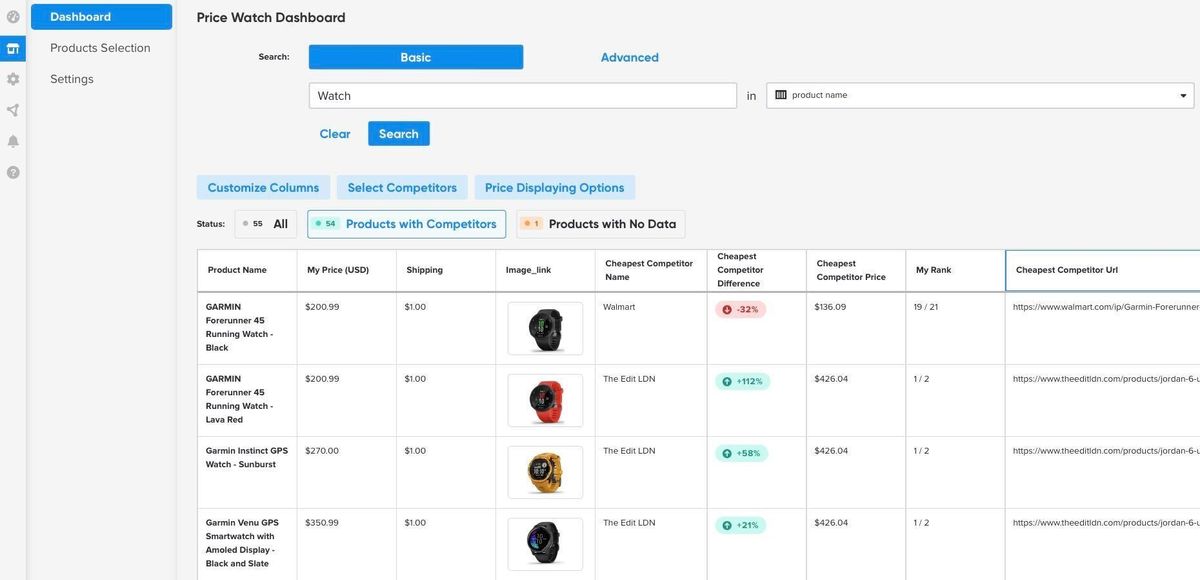
Task: Open the Dashboard menu item
Action: click(x=101, y=17)
